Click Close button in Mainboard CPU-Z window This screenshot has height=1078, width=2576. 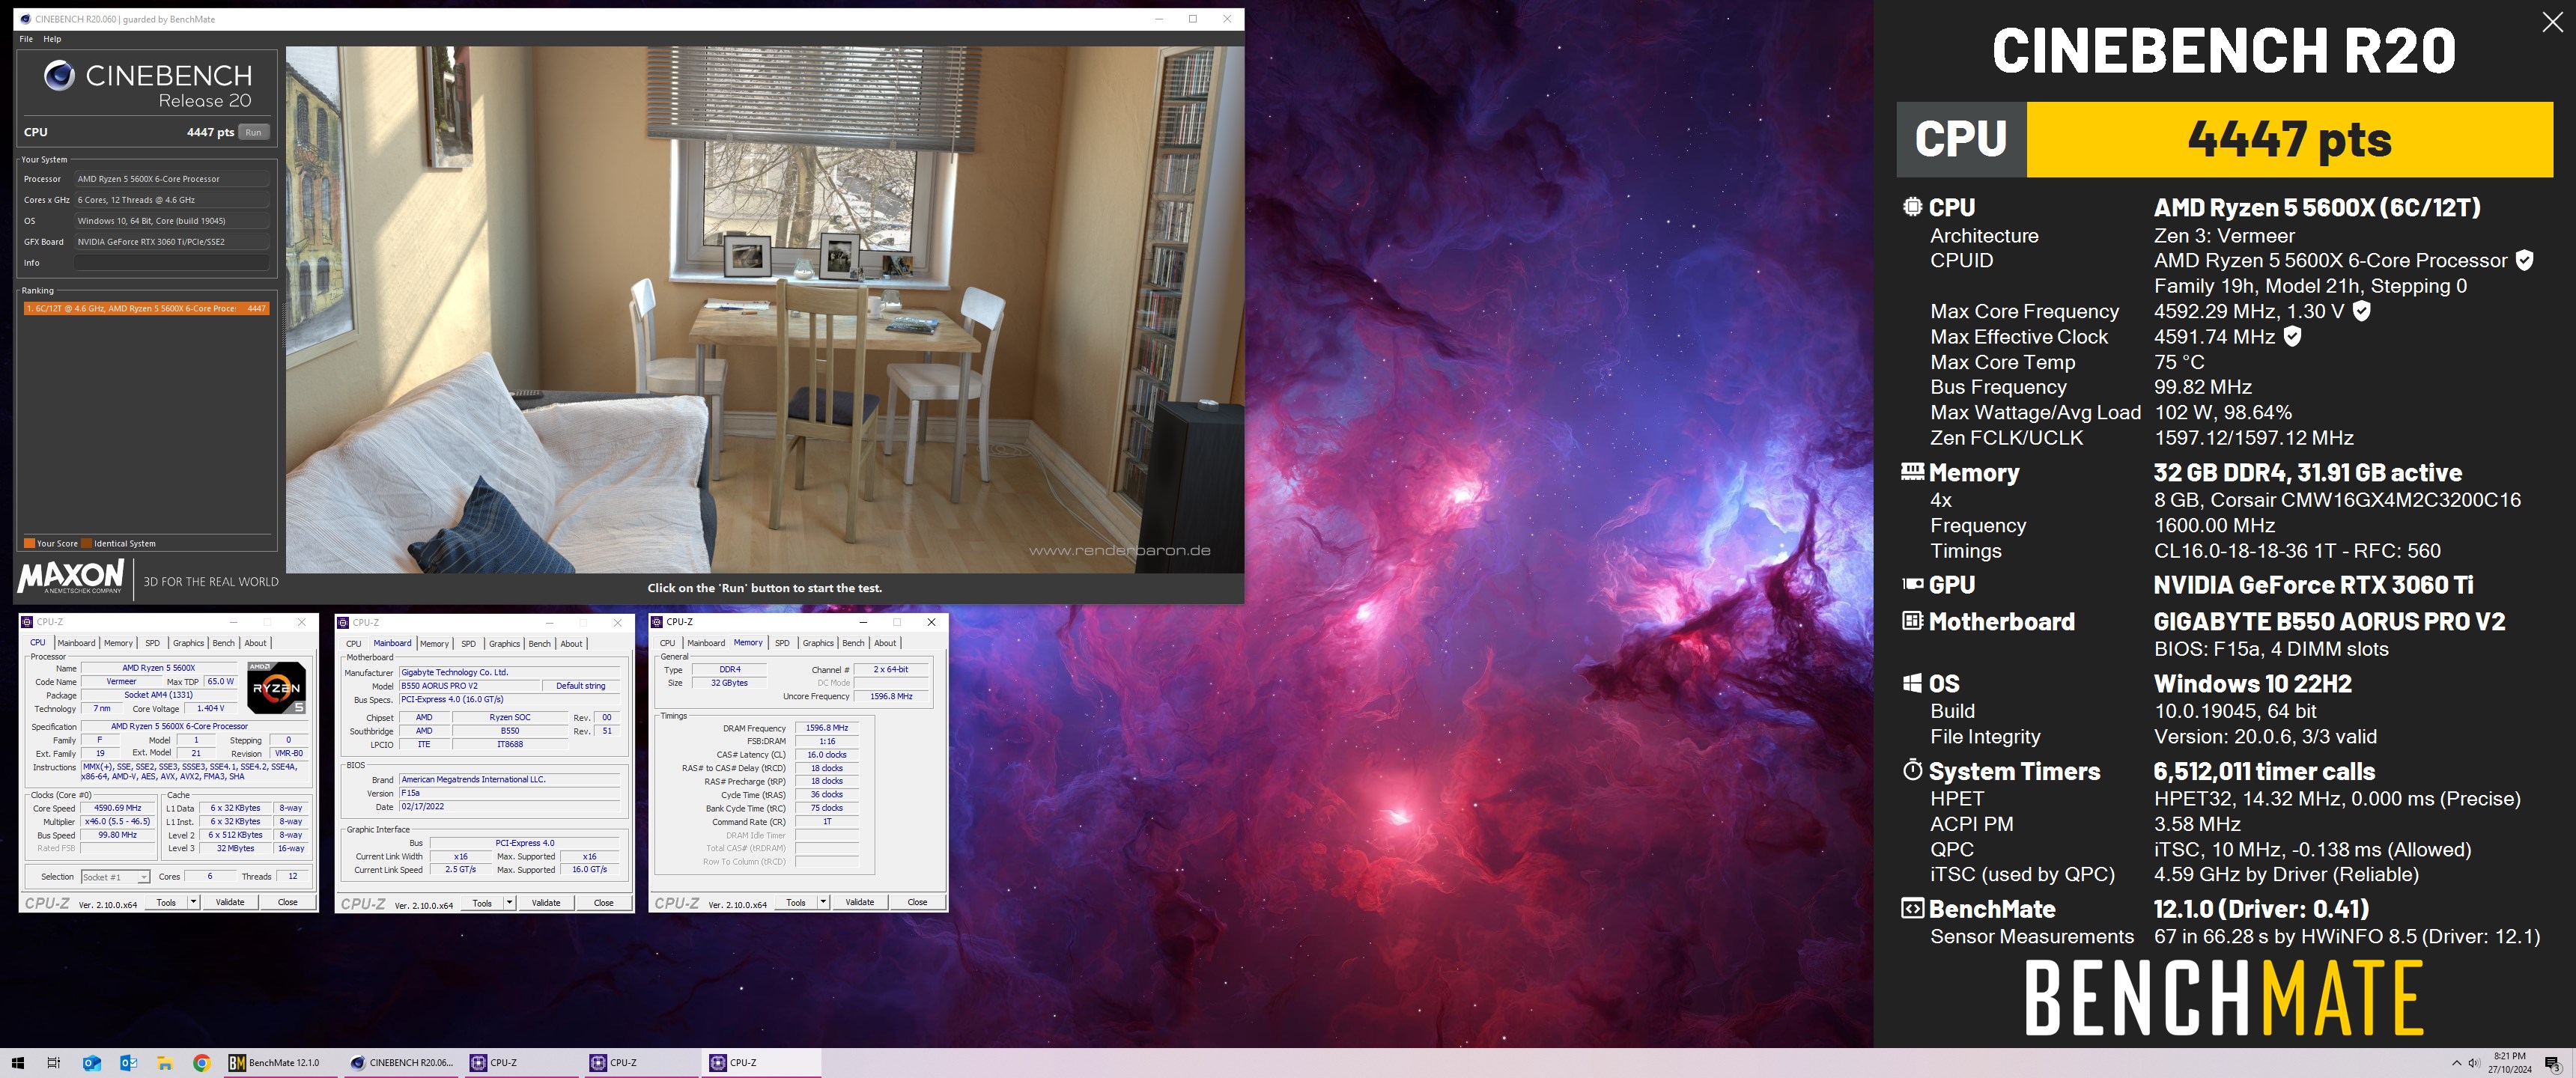[603, 903]
